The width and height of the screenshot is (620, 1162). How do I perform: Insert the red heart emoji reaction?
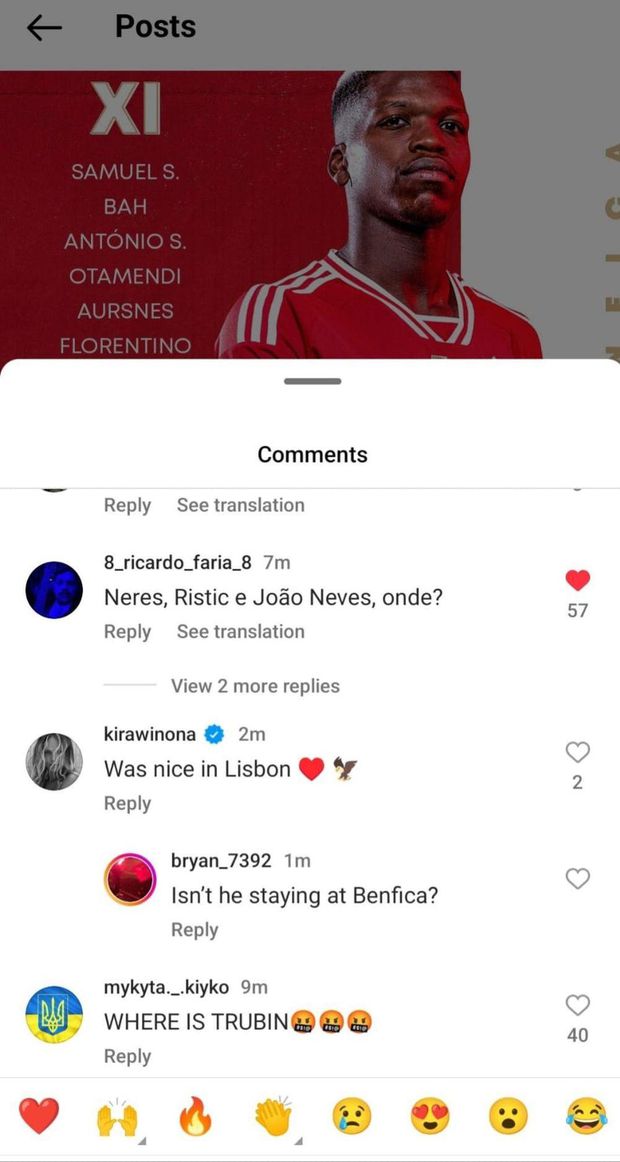coord(39,1116)
